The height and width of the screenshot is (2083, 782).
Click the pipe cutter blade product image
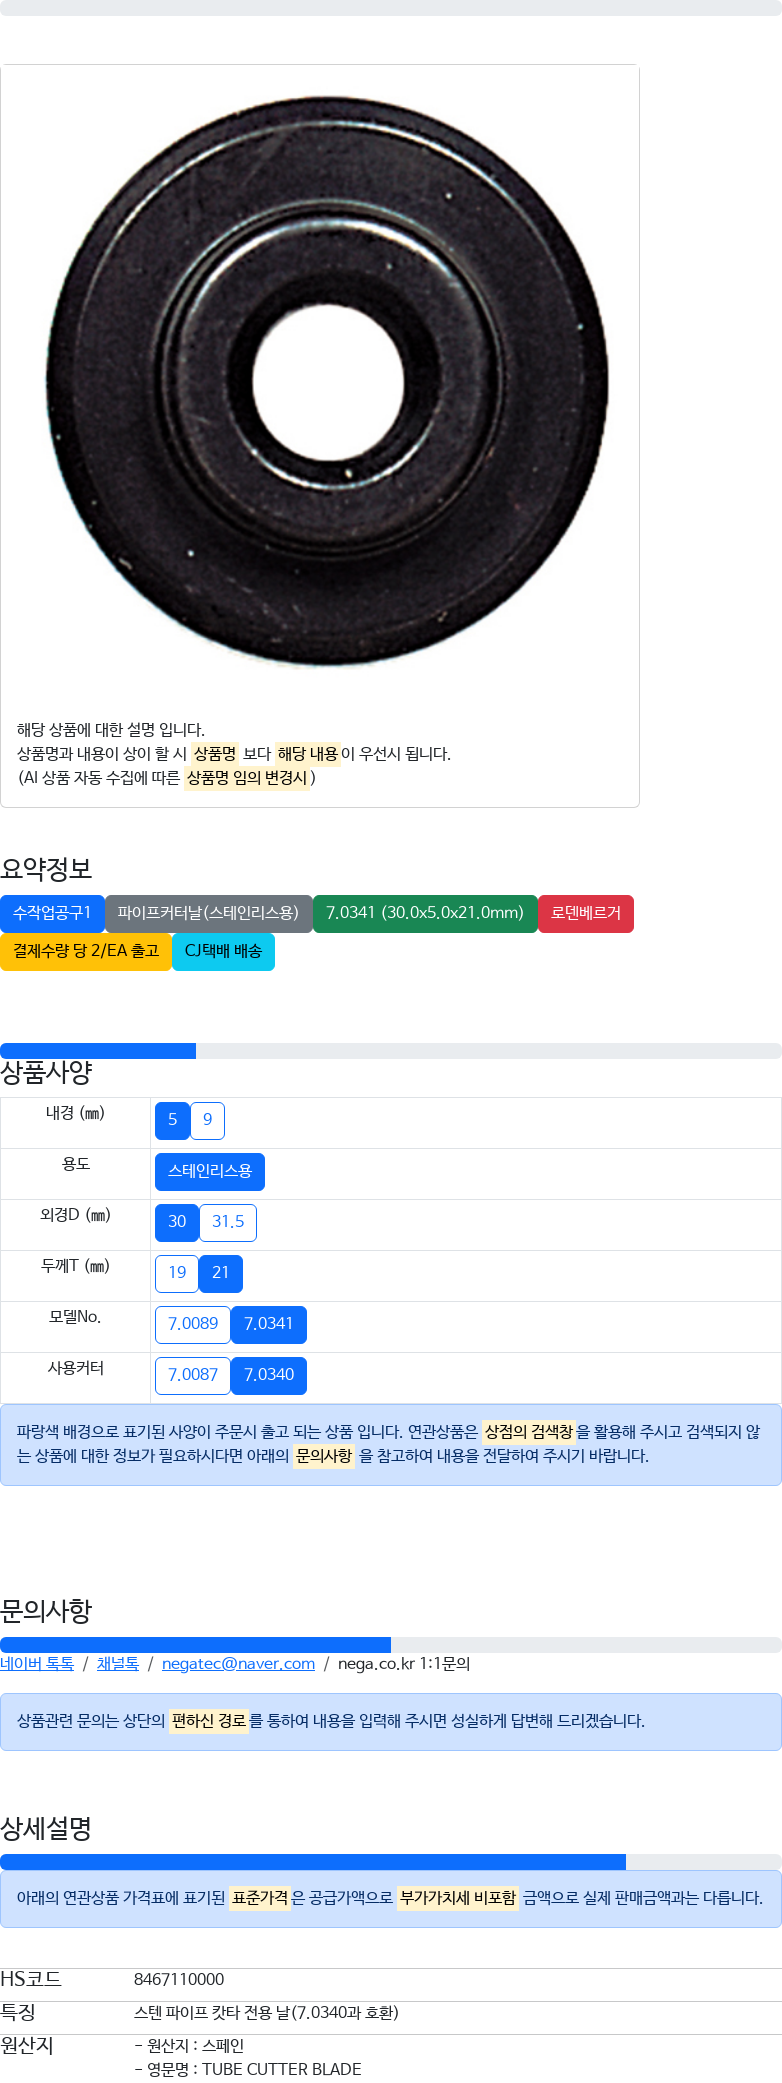click(x=326, y=382)
